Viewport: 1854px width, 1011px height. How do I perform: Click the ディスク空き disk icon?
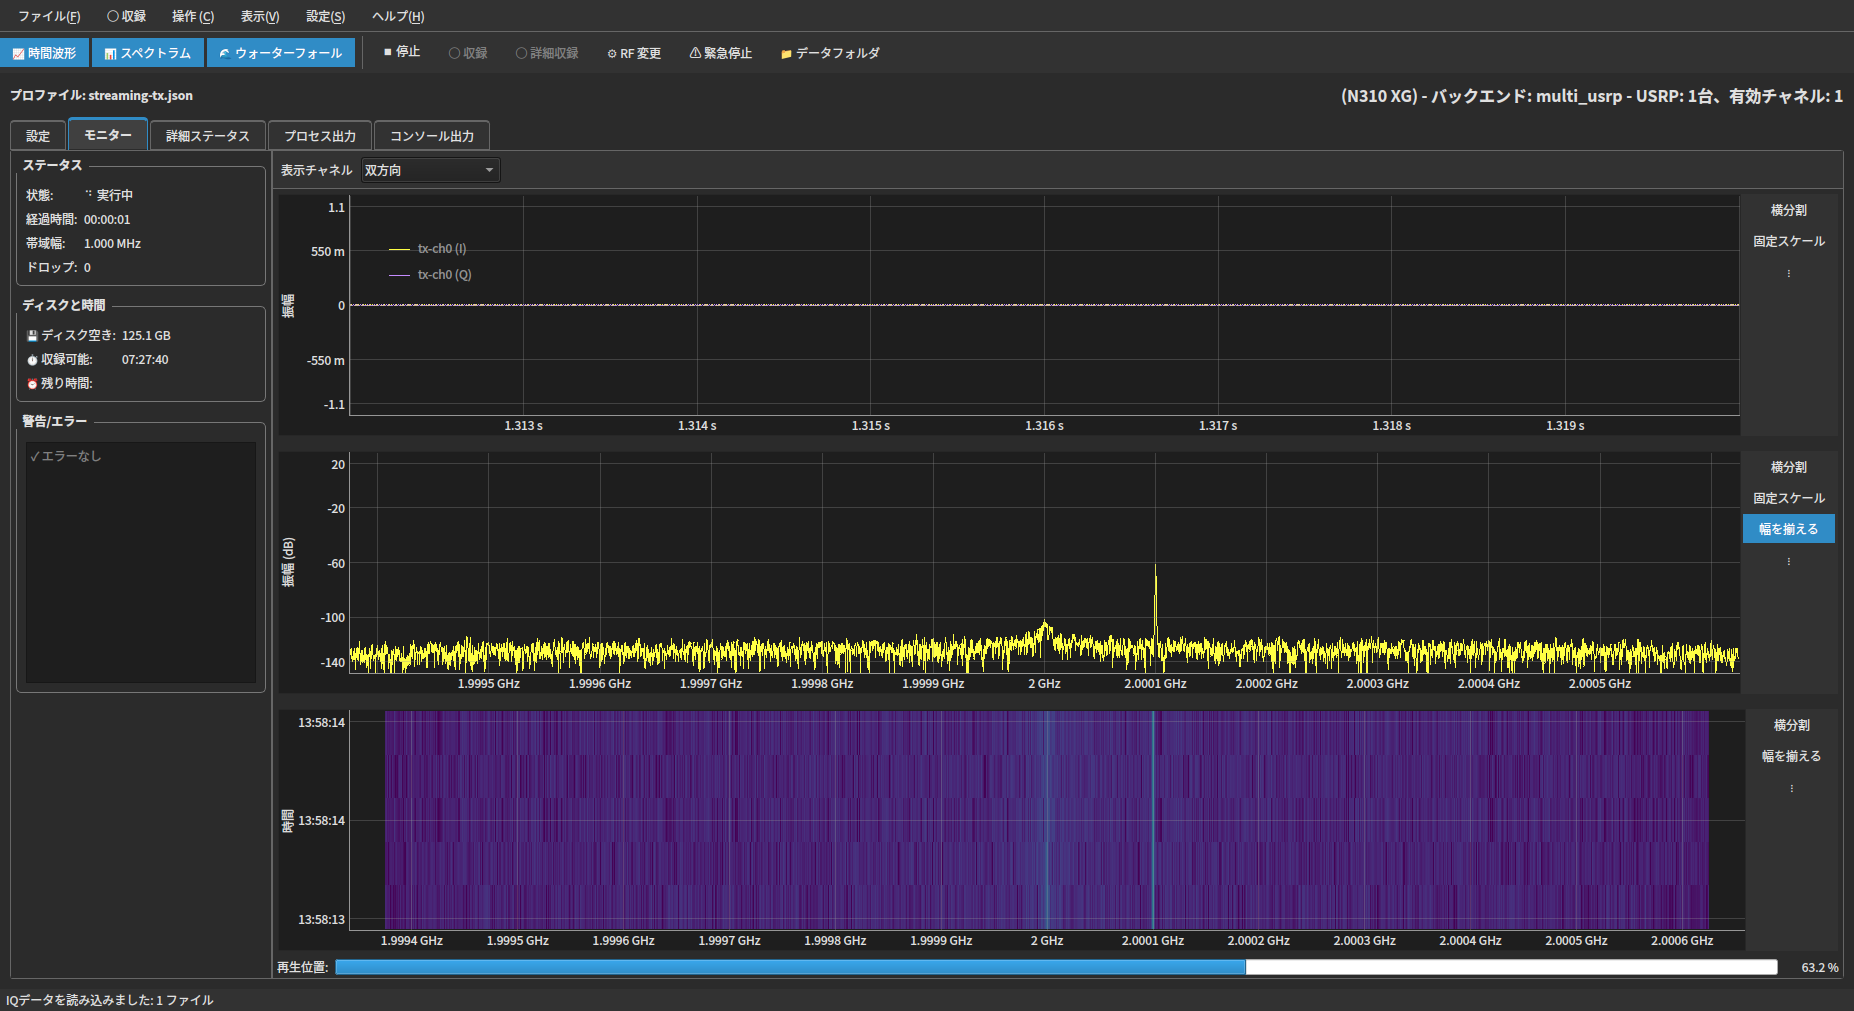tap(32, 336)
